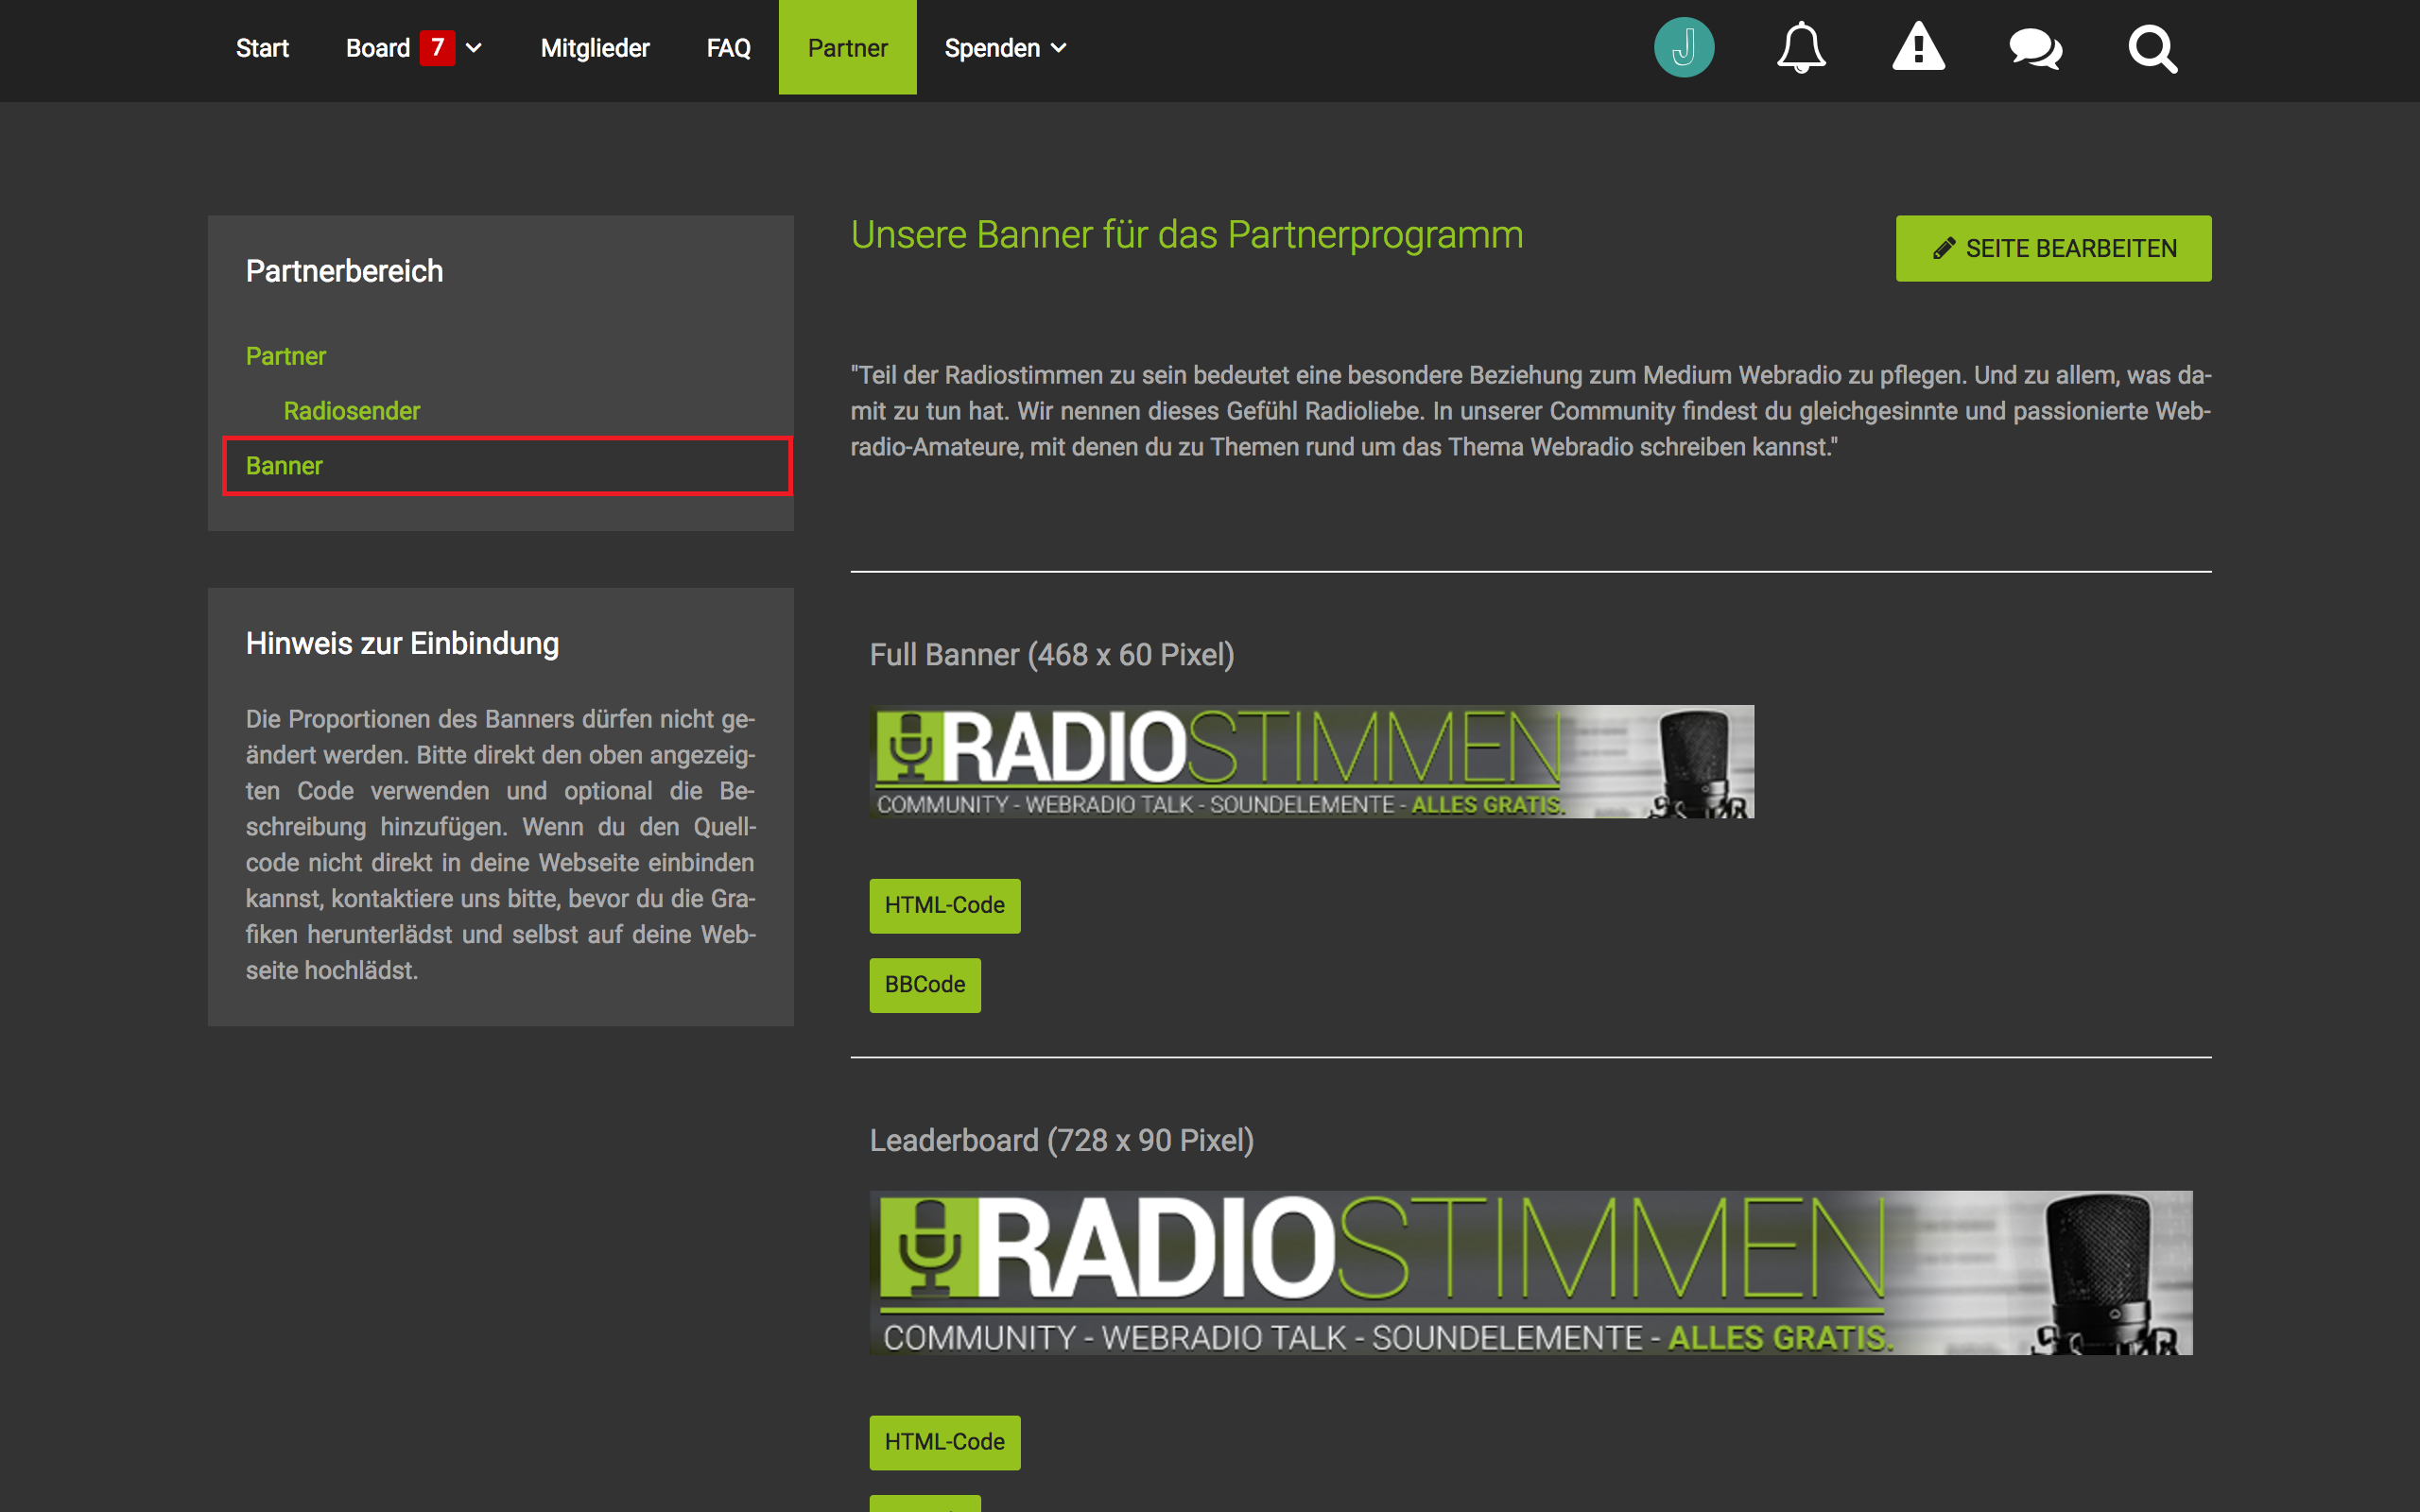
Task: Click pencil icon on Seite Bearbeiten
Action: (1943, 248)
